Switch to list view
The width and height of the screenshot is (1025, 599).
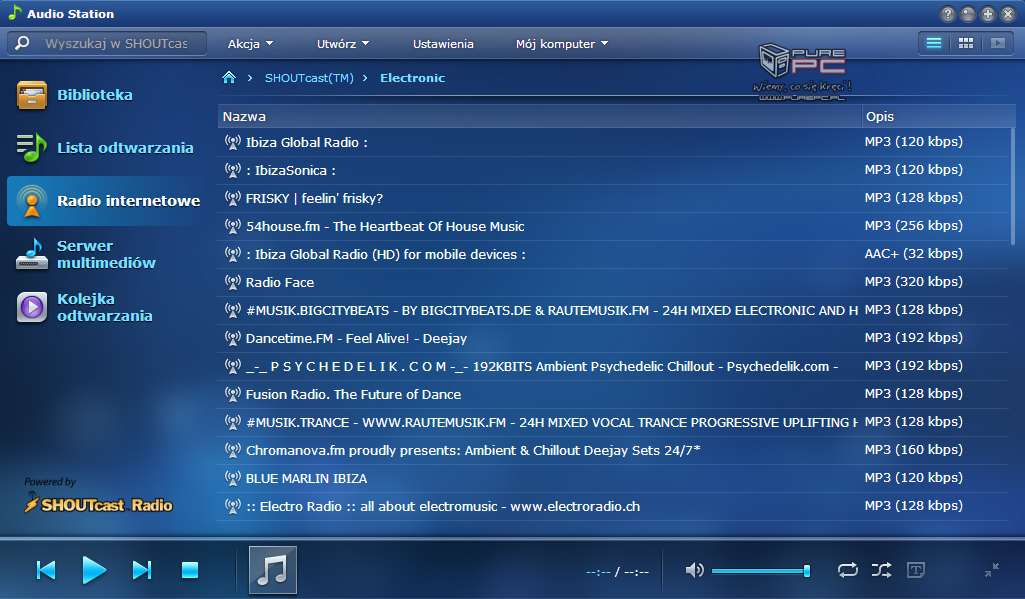[934, 43]
